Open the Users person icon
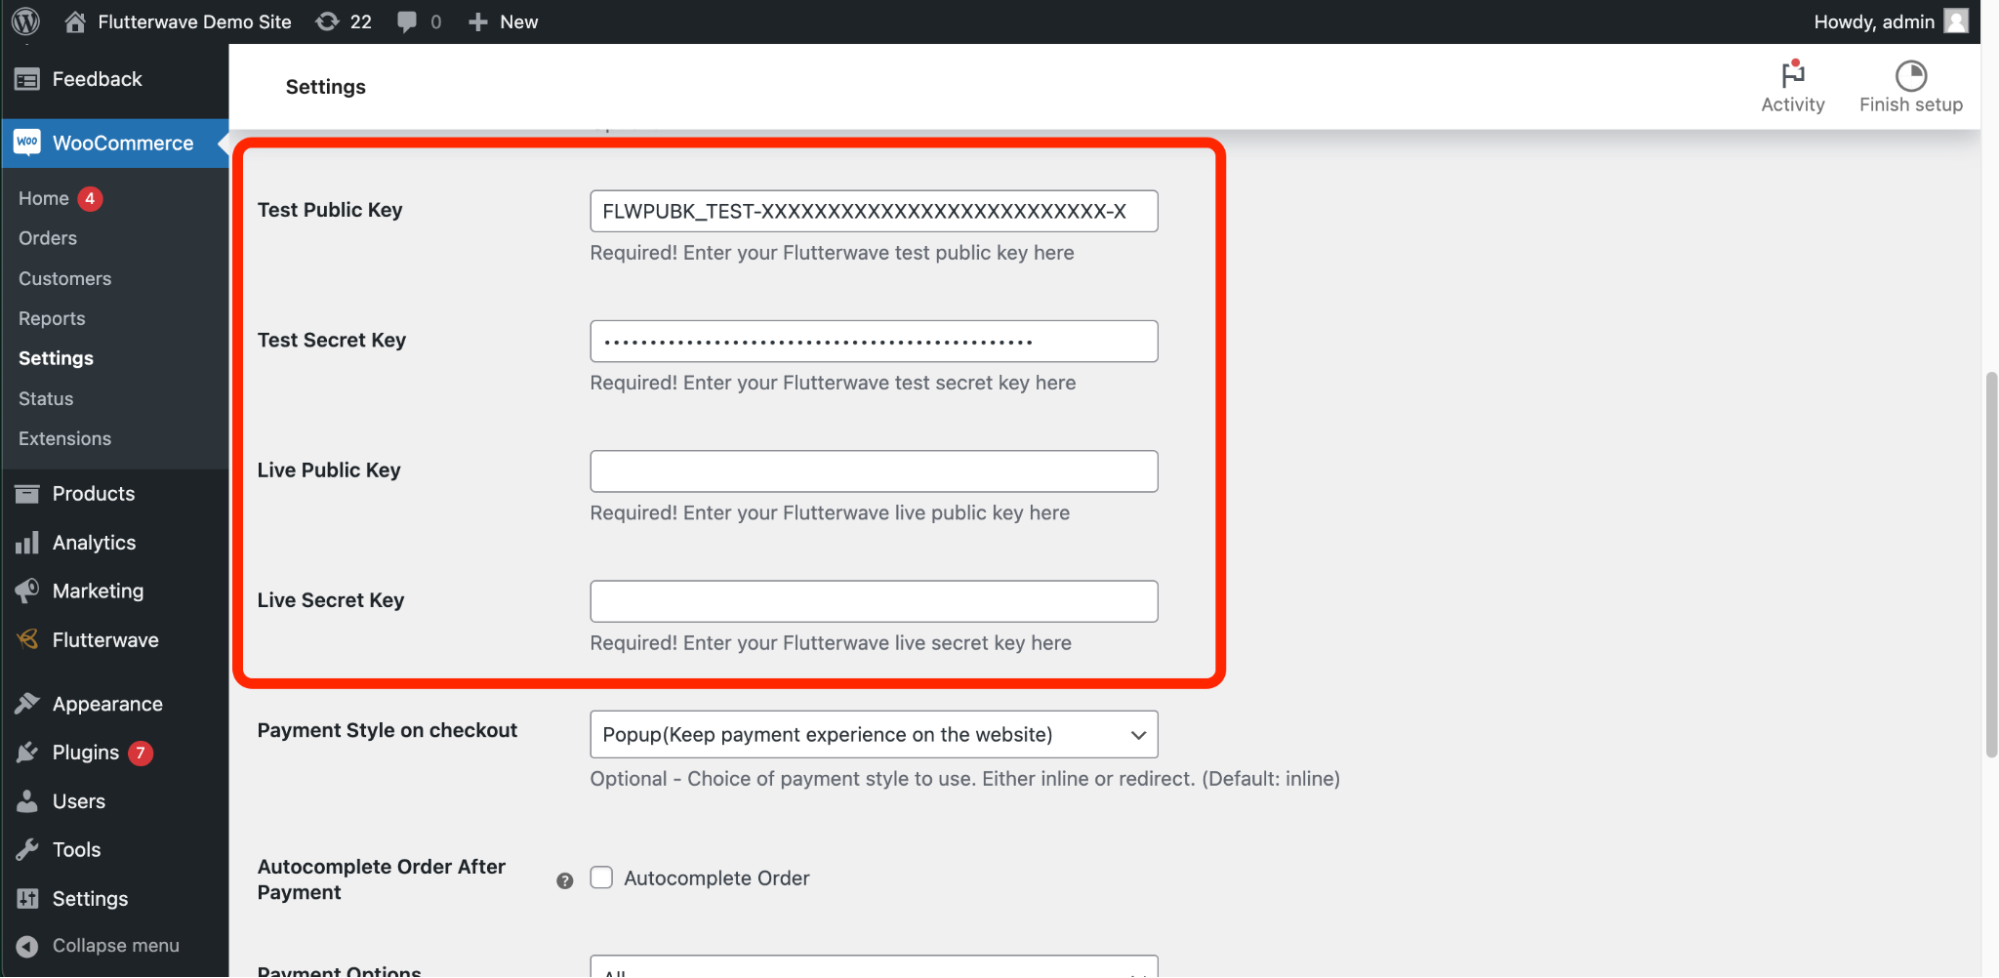Screen dimensions: 1999x978 [x=27, y=801]
